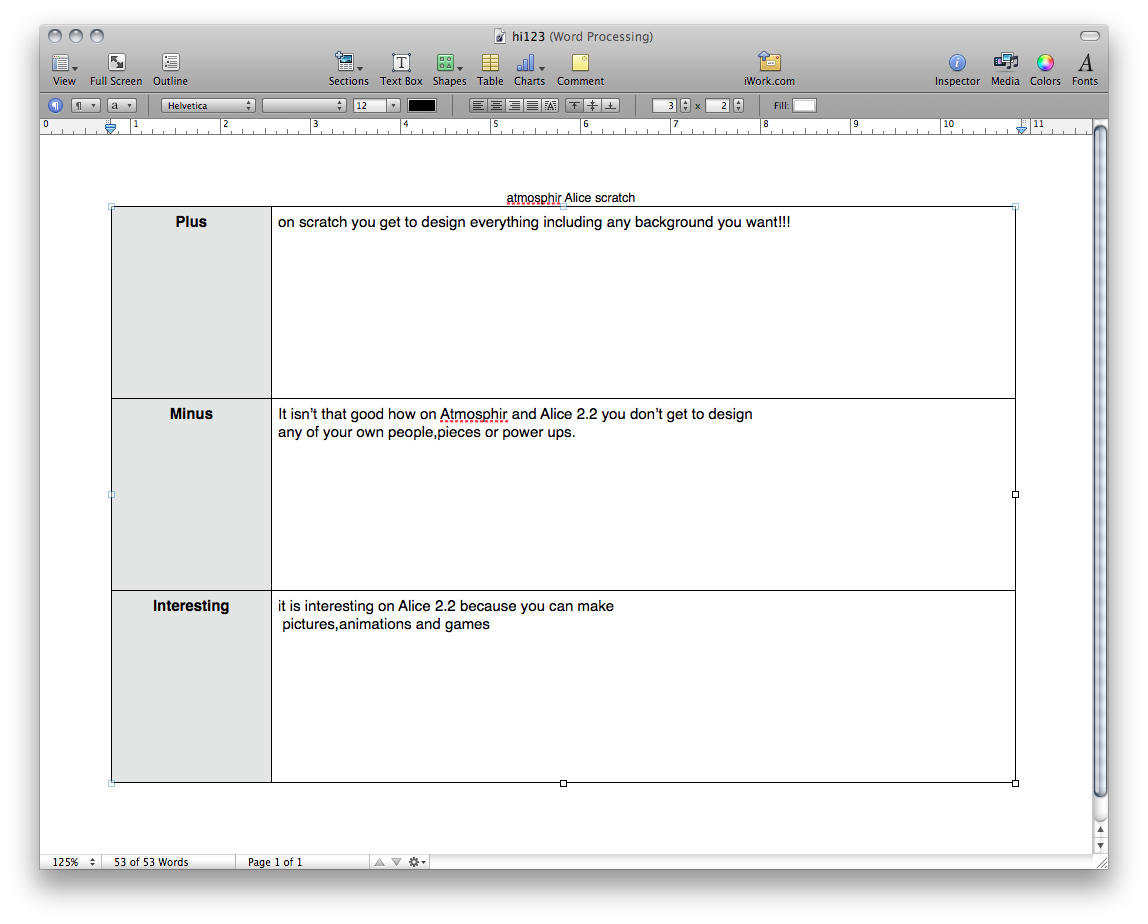The width and height of the screenshot is (1148, 924).
Task: Click the misspelled word Atmosphir in Minus row
Action: click(x=473, y=414)
